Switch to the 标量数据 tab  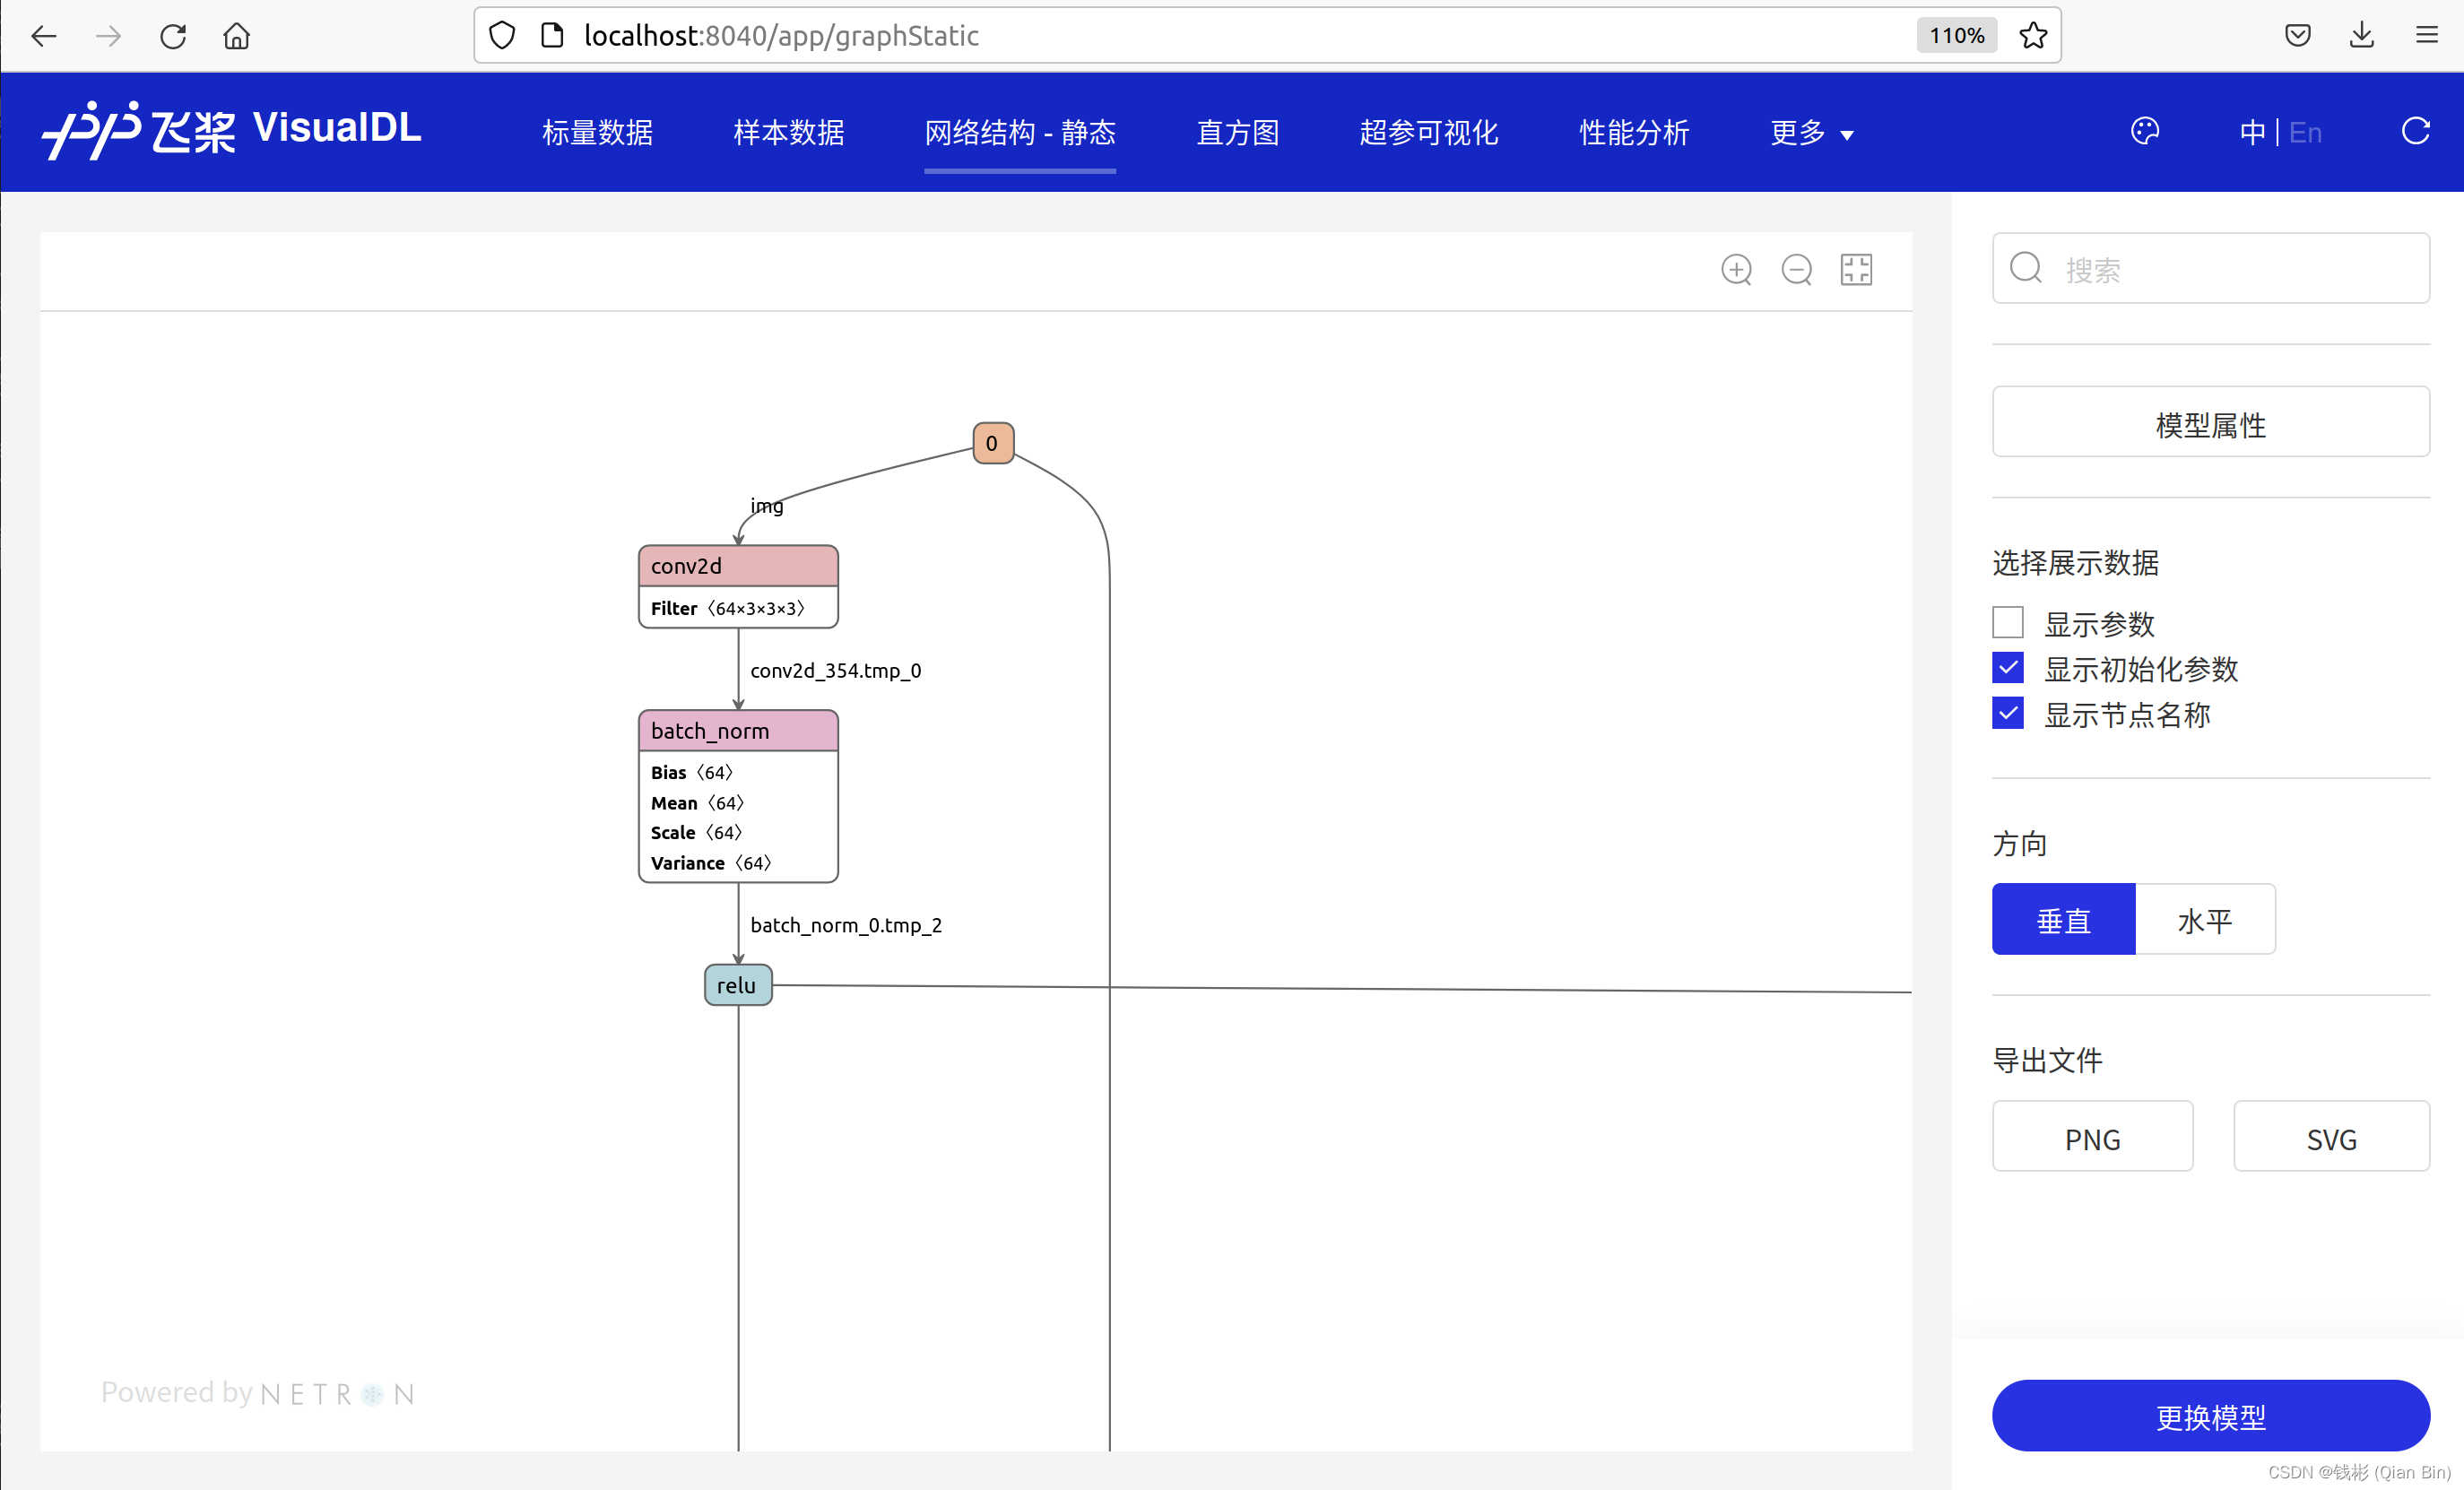[x=597, y=133]
